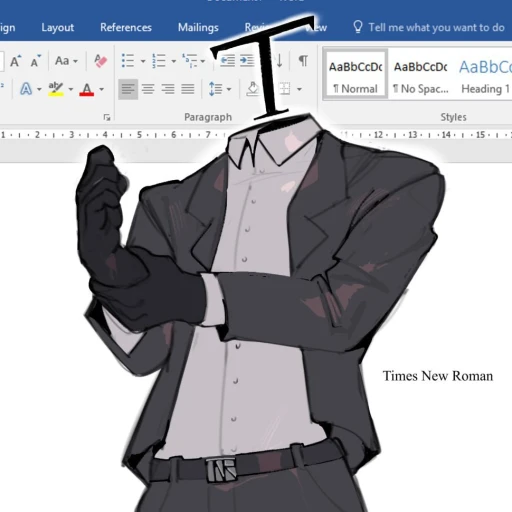512x512 pixels.
Task: Click the Tell me lightbulb icon
Action: coord(358,27)
